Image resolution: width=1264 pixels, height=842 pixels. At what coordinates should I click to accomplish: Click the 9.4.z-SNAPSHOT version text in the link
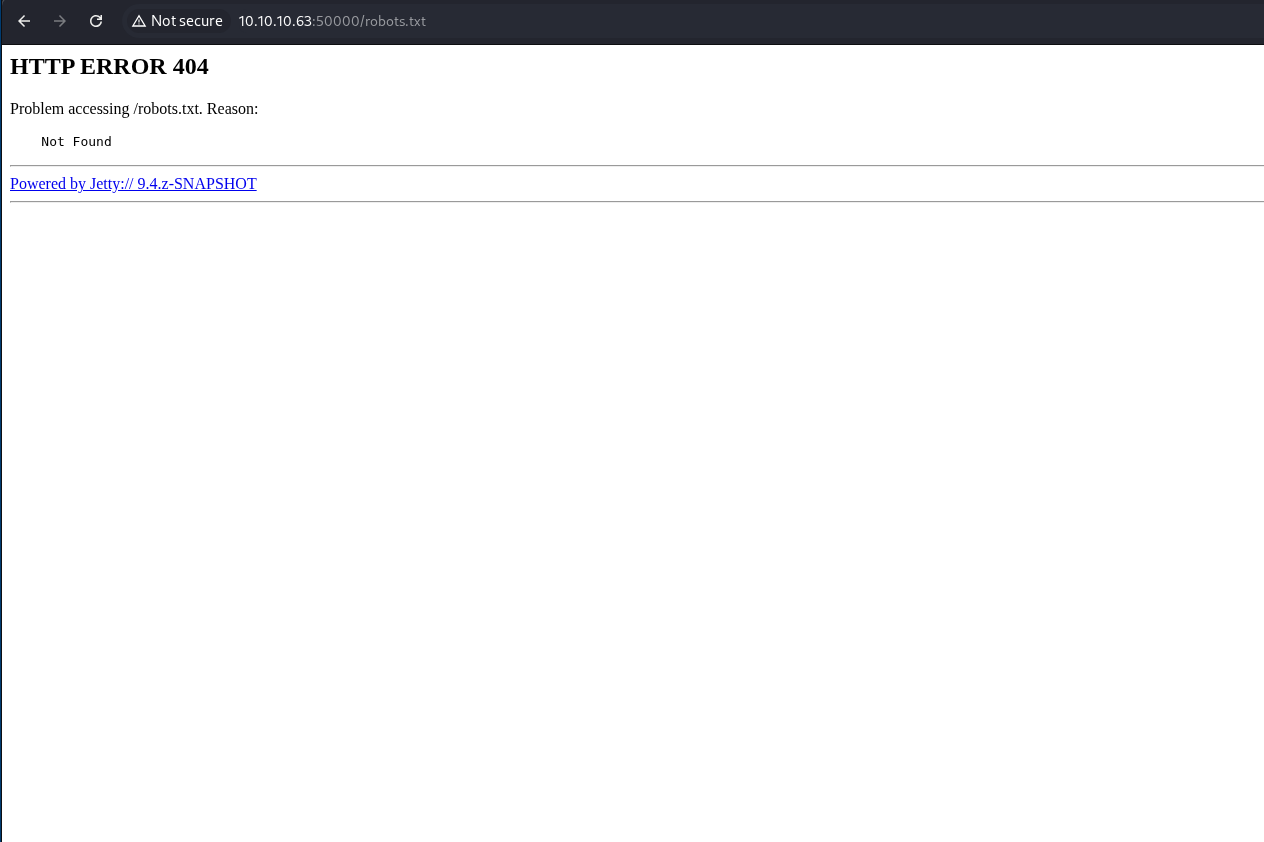click(x=197, y=184)
